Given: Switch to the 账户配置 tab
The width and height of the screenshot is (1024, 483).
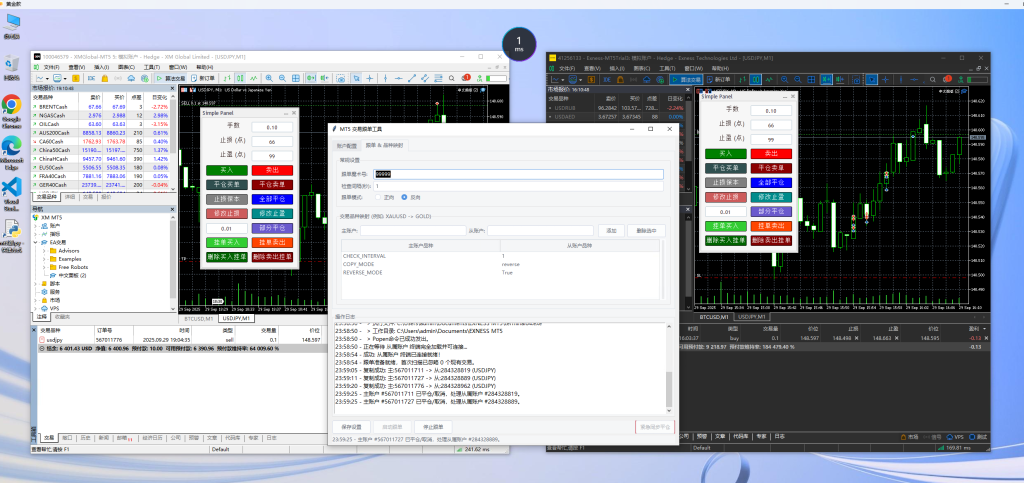Looking at the screenshot, I should point(346,146).
